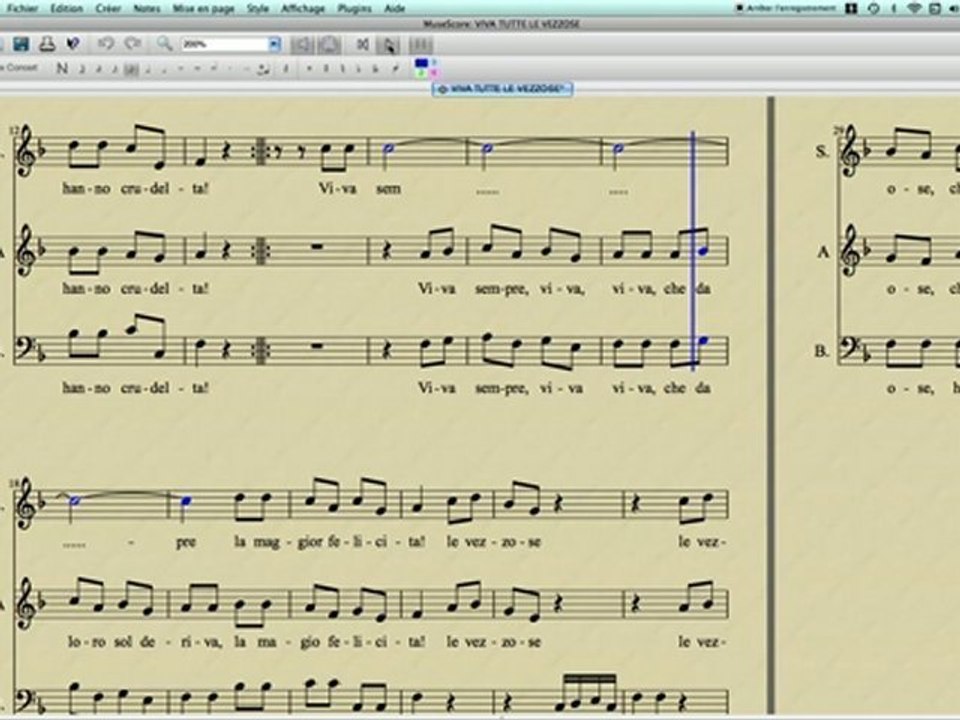Start playback of the score
The image size is (960, 720).
tap(389, 45)
